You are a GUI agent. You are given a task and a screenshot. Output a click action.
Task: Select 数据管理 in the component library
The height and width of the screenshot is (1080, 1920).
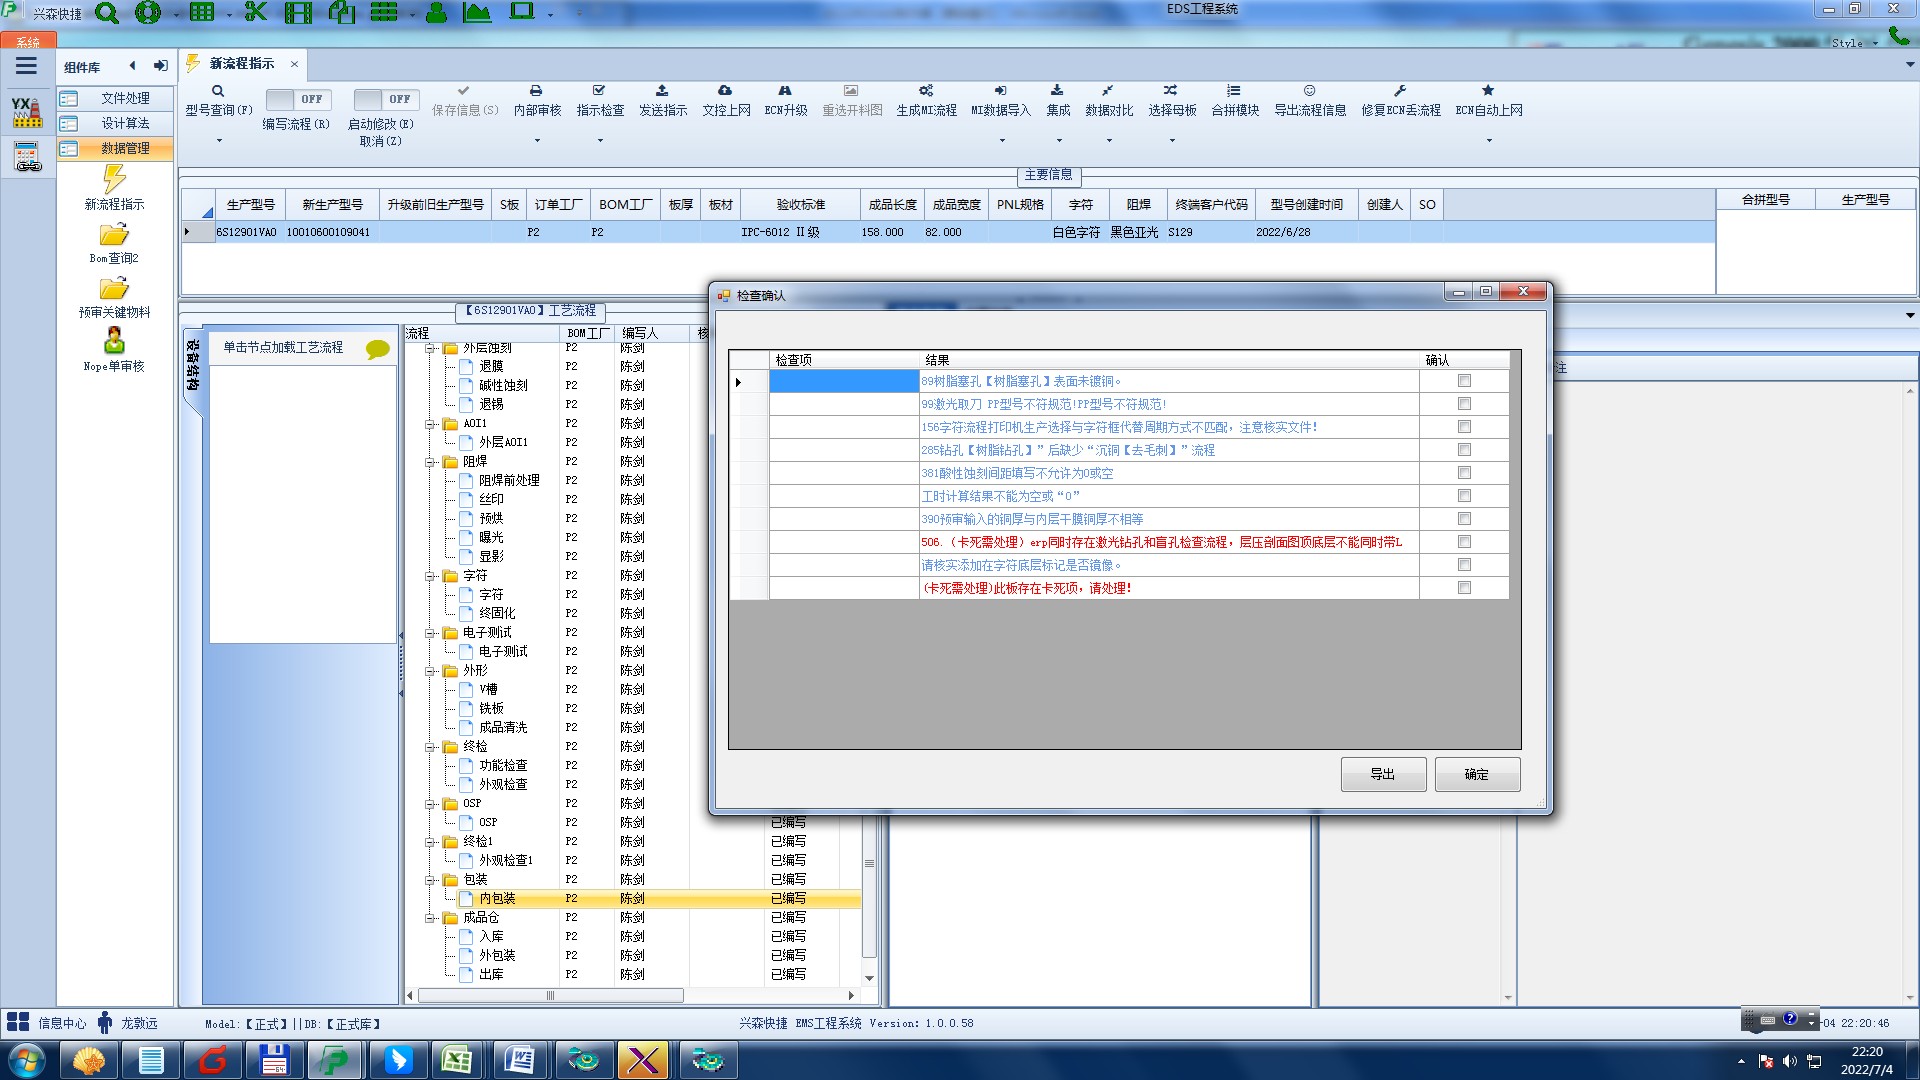(115, 148)
